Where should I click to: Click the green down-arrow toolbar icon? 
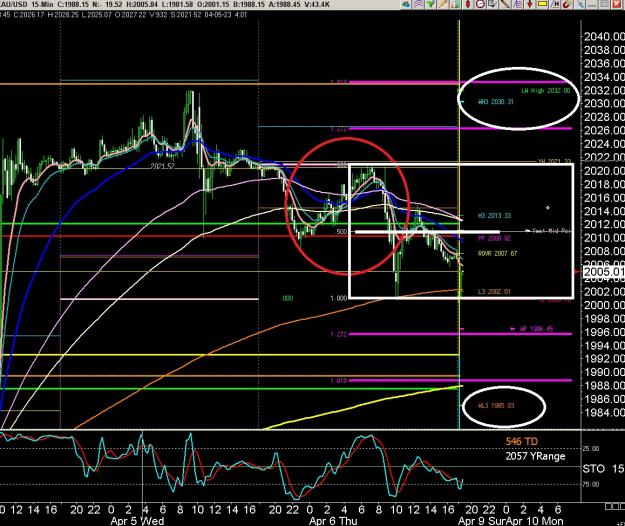point(430,4)
